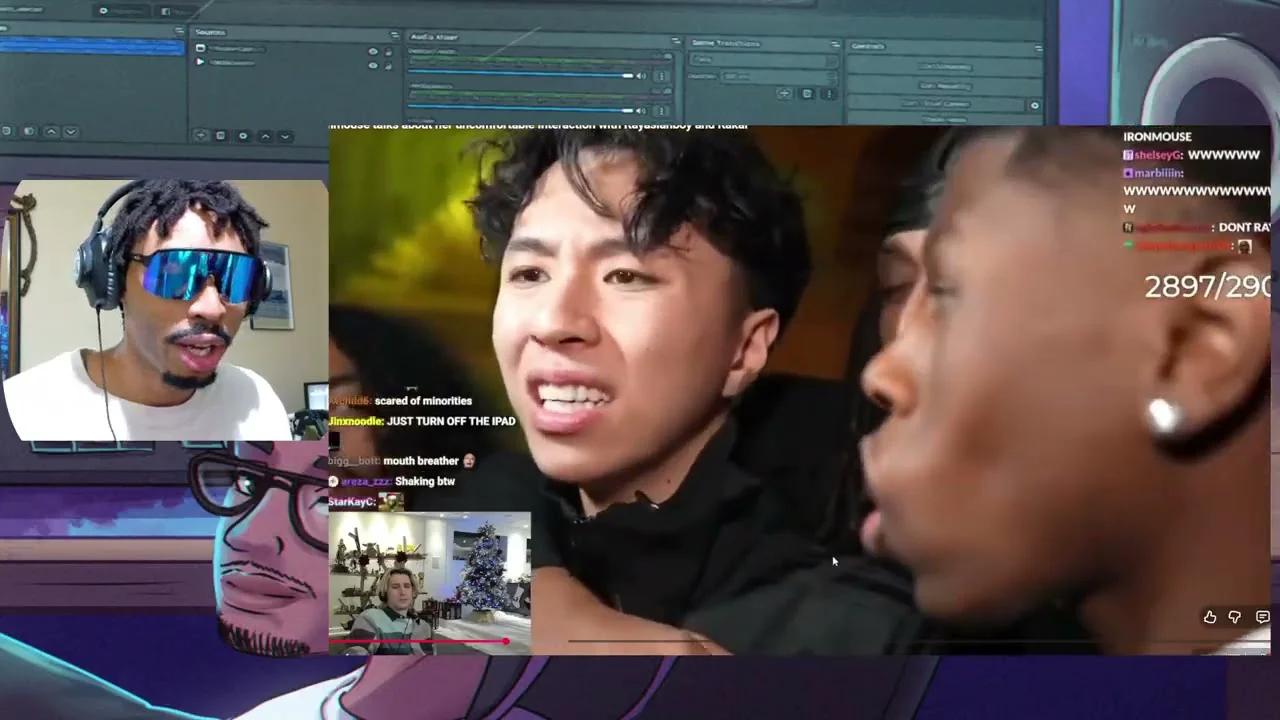This screenshot has height=720, width=1280.
Task: Click chat message 'mouth breather'
Action: click(x=420, y=461)
